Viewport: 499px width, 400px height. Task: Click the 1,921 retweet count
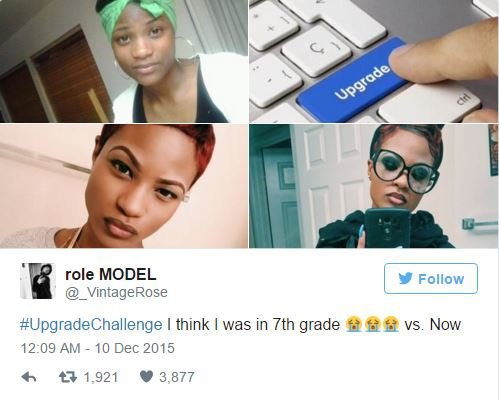pos(101,377)
